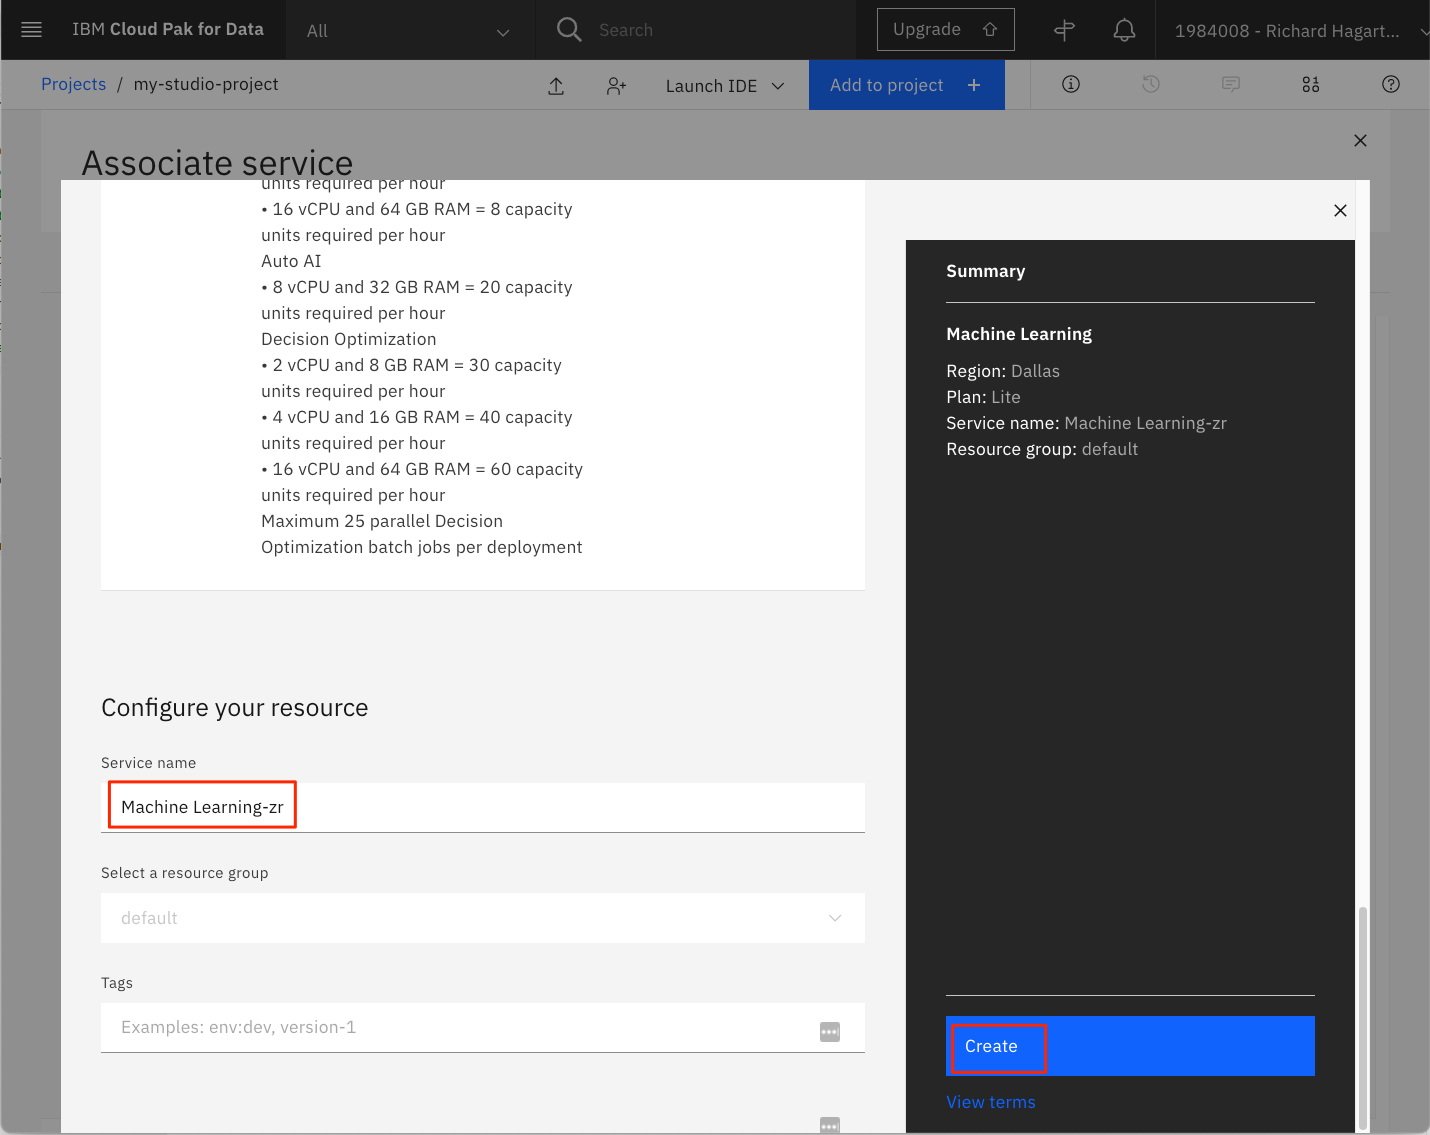Click the my-studio-project breadcrumb
The height and width of the screenshot is (1135, 1430).
tap(206, 84)
